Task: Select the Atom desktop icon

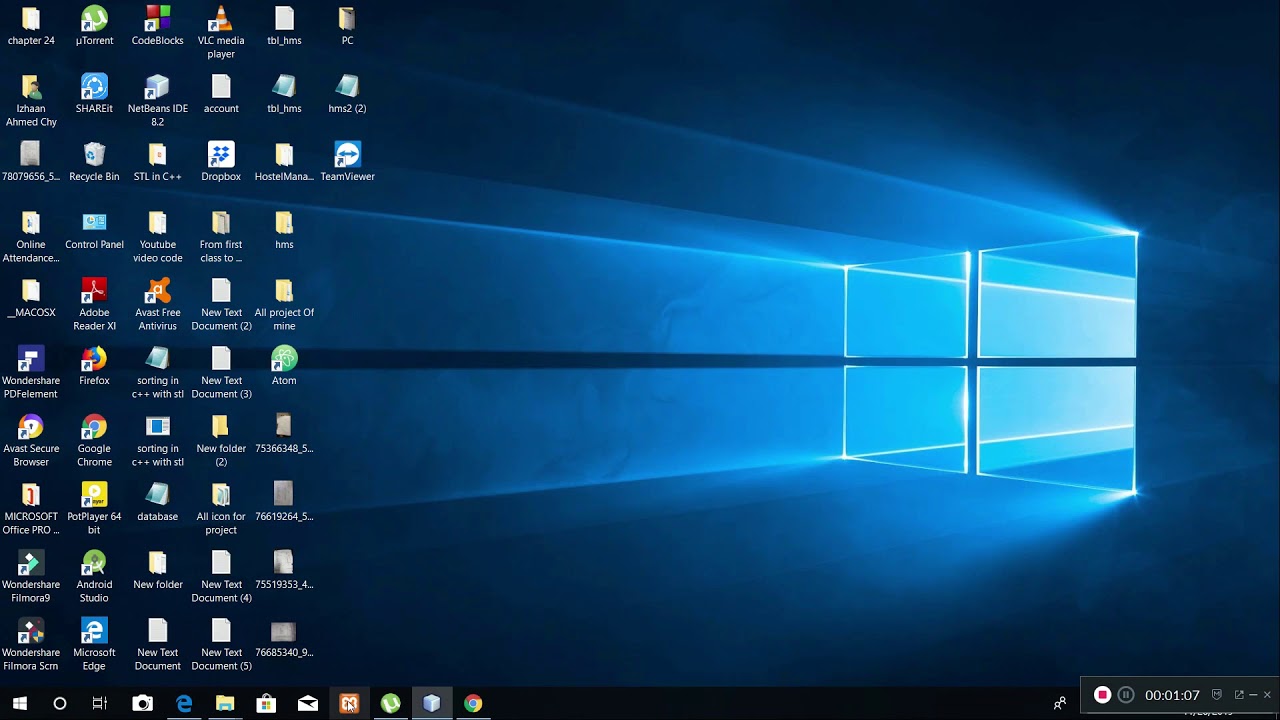Action: pos(284,366)
